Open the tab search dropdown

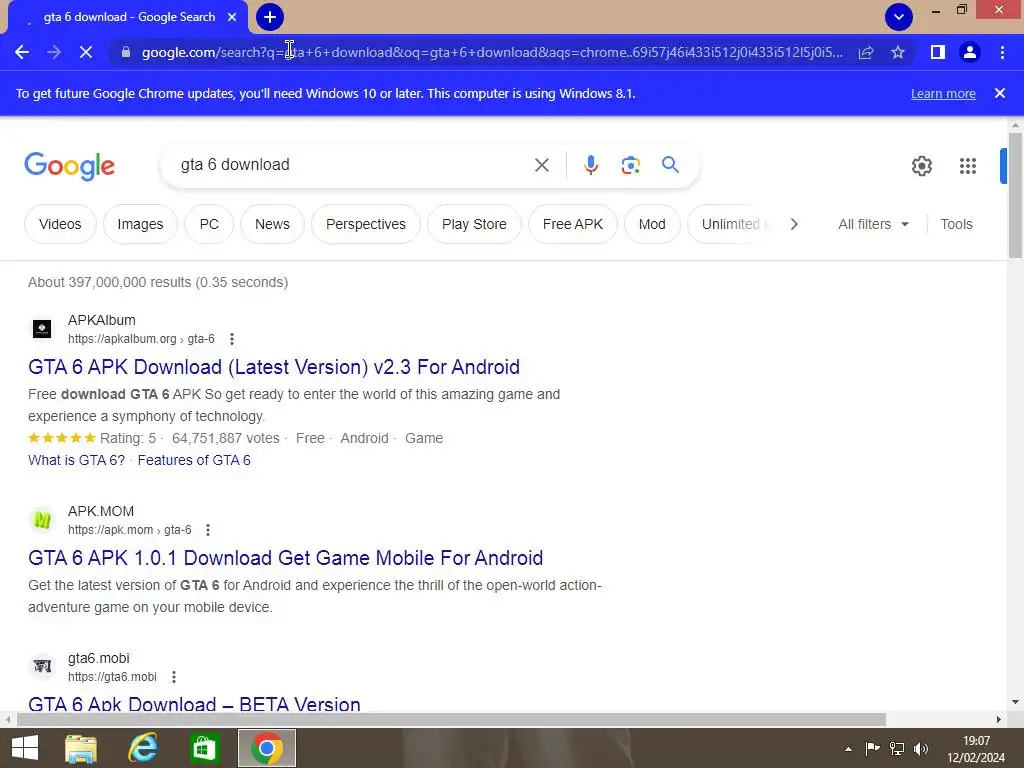899,17
